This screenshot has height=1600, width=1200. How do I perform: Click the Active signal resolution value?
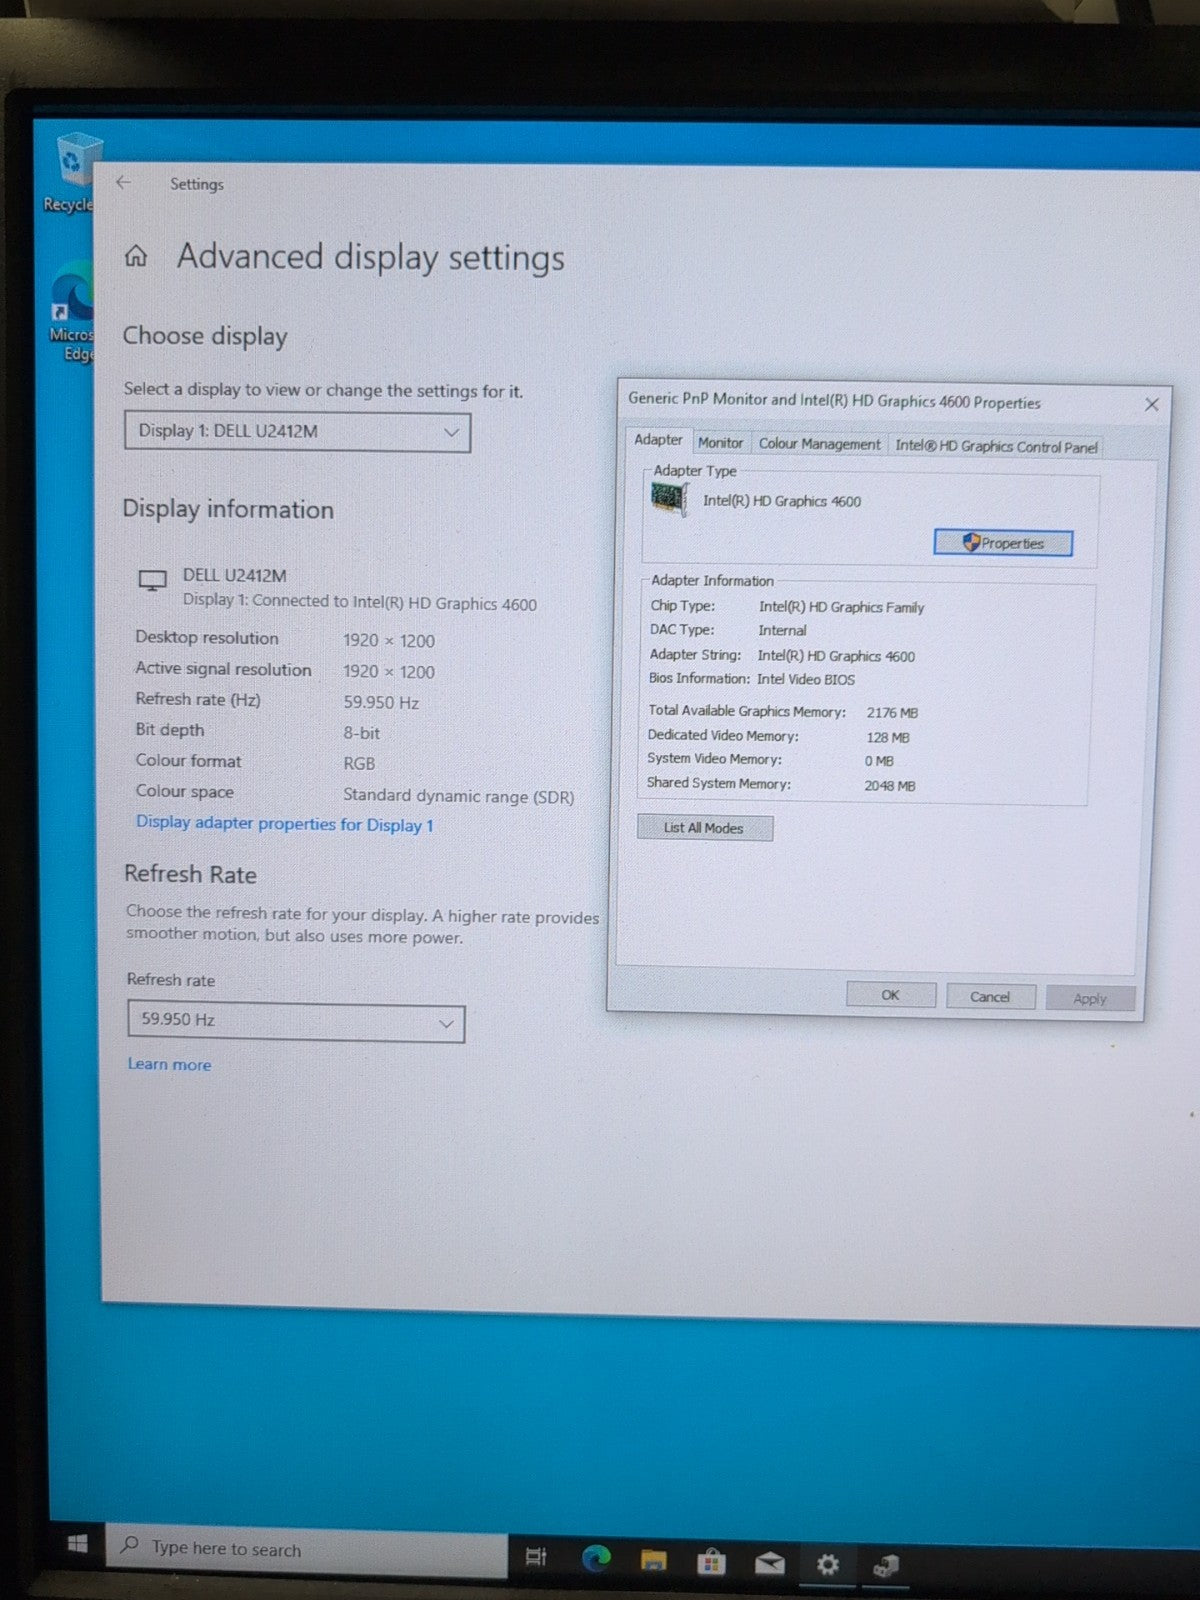pyautogui.click(x=389, y=671)
